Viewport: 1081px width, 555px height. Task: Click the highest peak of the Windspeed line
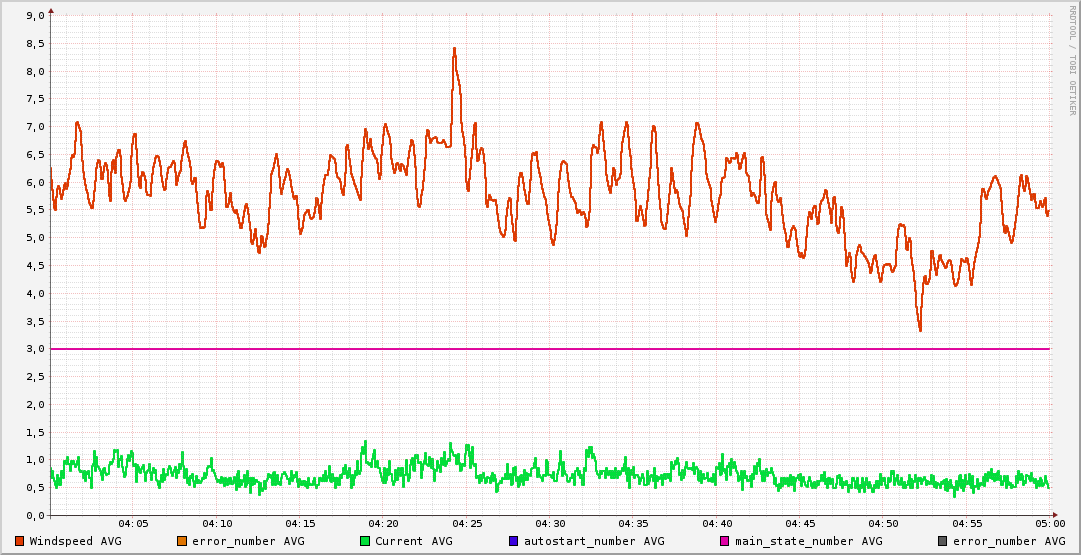454,48
